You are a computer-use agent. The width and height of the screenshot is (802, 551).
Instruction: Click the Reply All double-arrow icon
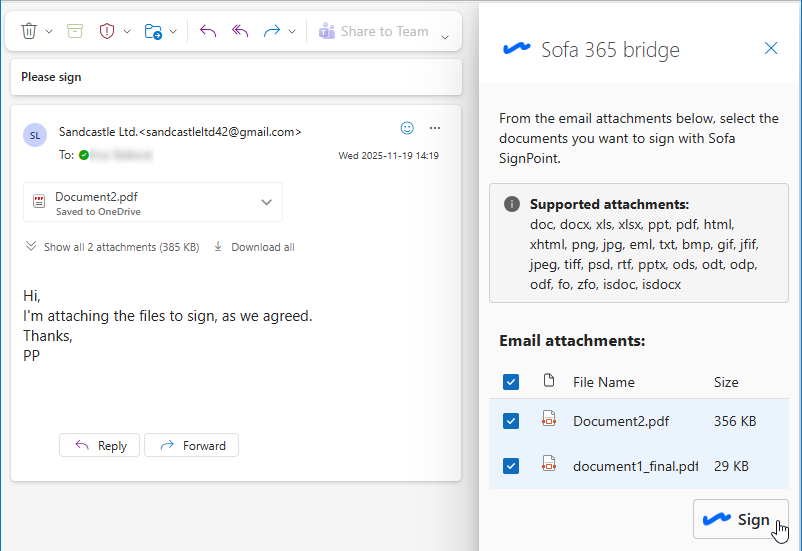pos(239,31)
